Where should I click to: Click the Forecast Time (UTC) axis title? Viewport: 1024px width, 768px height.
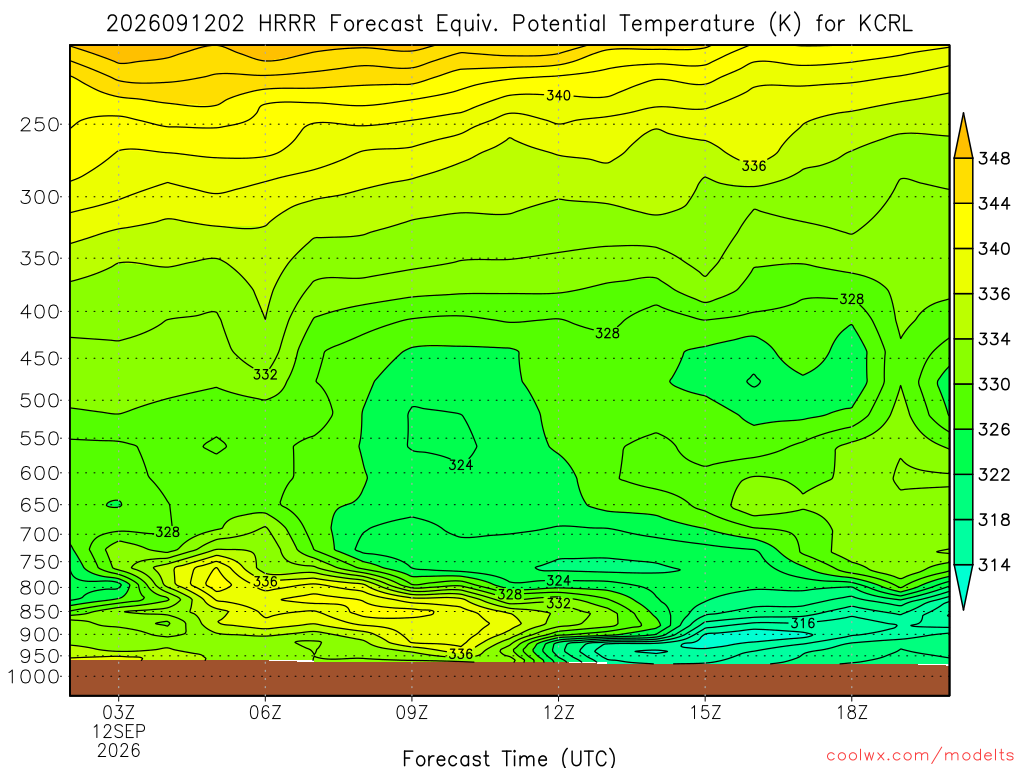(509, 758)
